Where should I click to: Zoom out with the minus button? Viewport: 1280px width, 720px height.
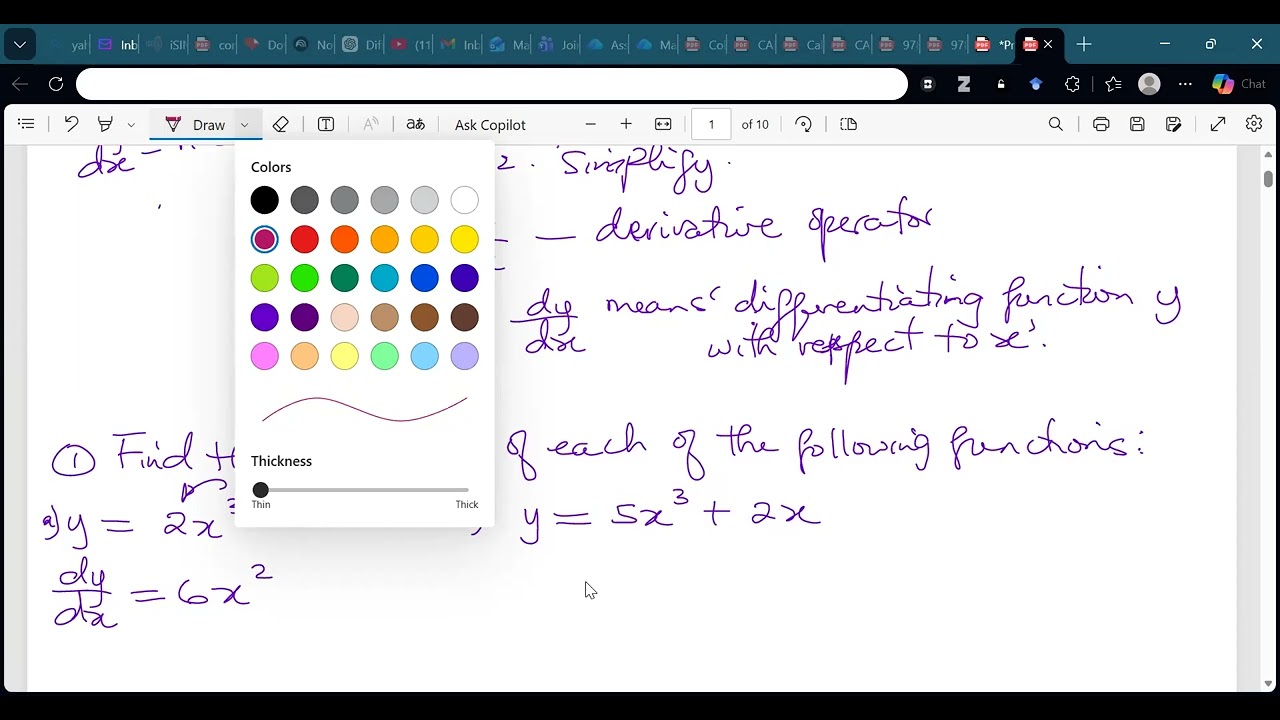click(591, 124)
